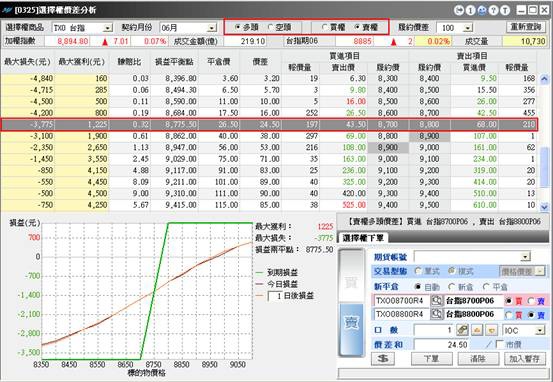The width and height of the screenshot is (553, 382).
Task: Open symbol lookup for TXO08700R4
Action: (437, 301)
